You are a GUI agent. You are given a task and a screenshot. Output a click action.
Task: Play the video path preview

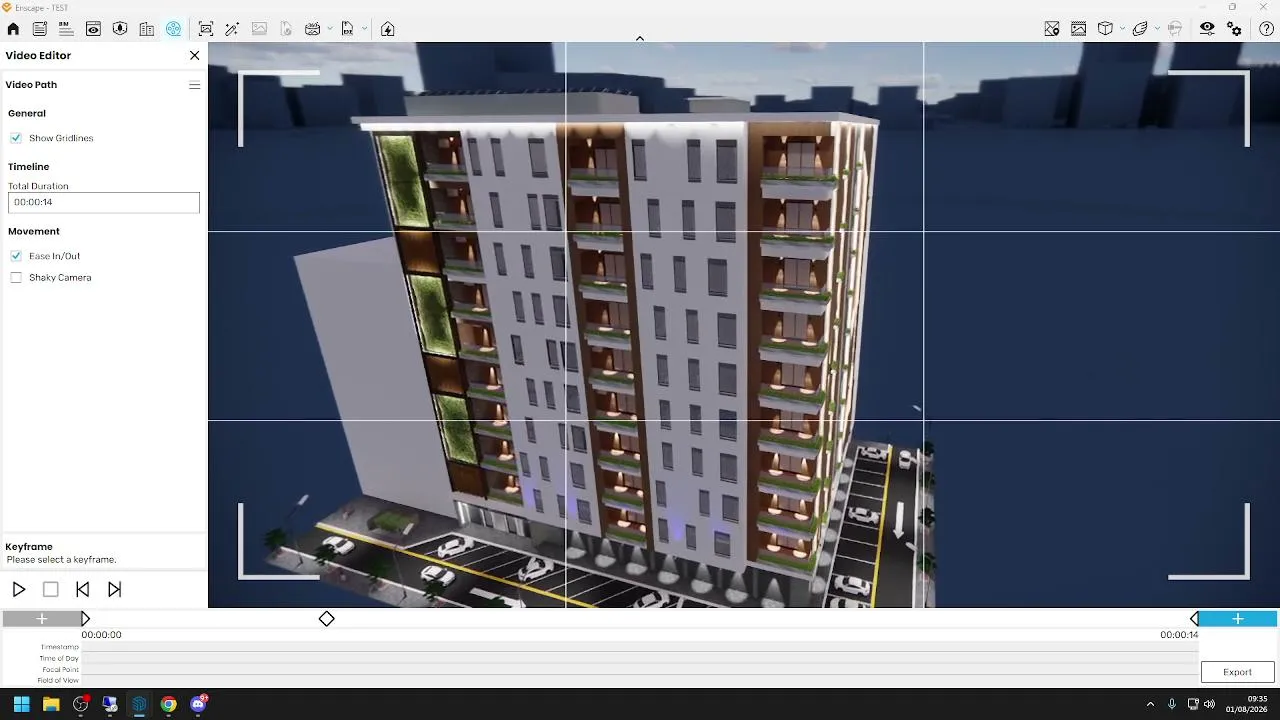(x=19, y=590)
